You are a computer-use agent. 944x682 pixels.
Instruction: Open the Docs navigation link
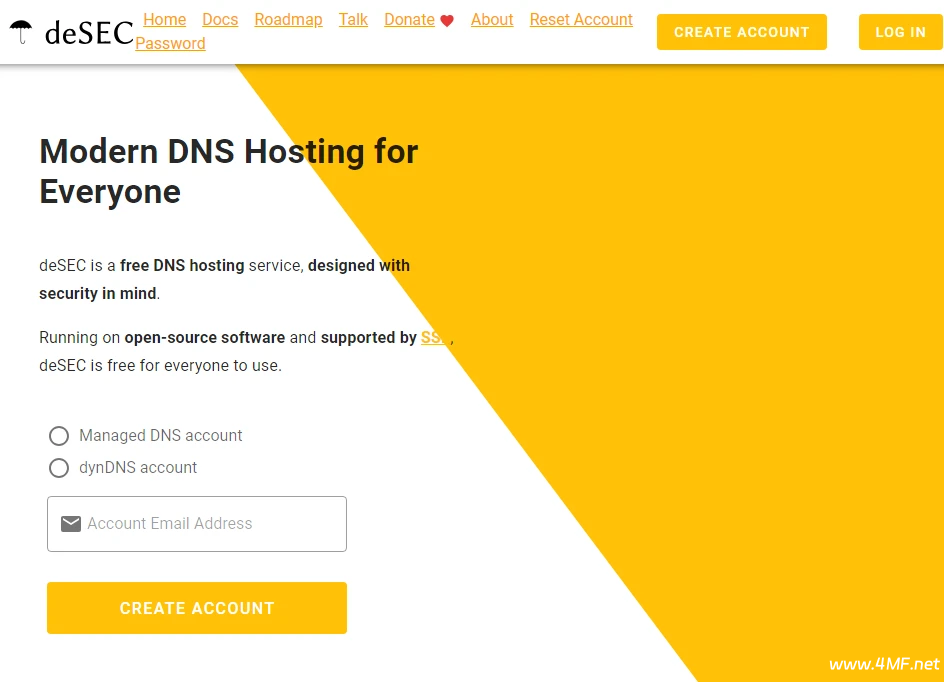[220, 19]
